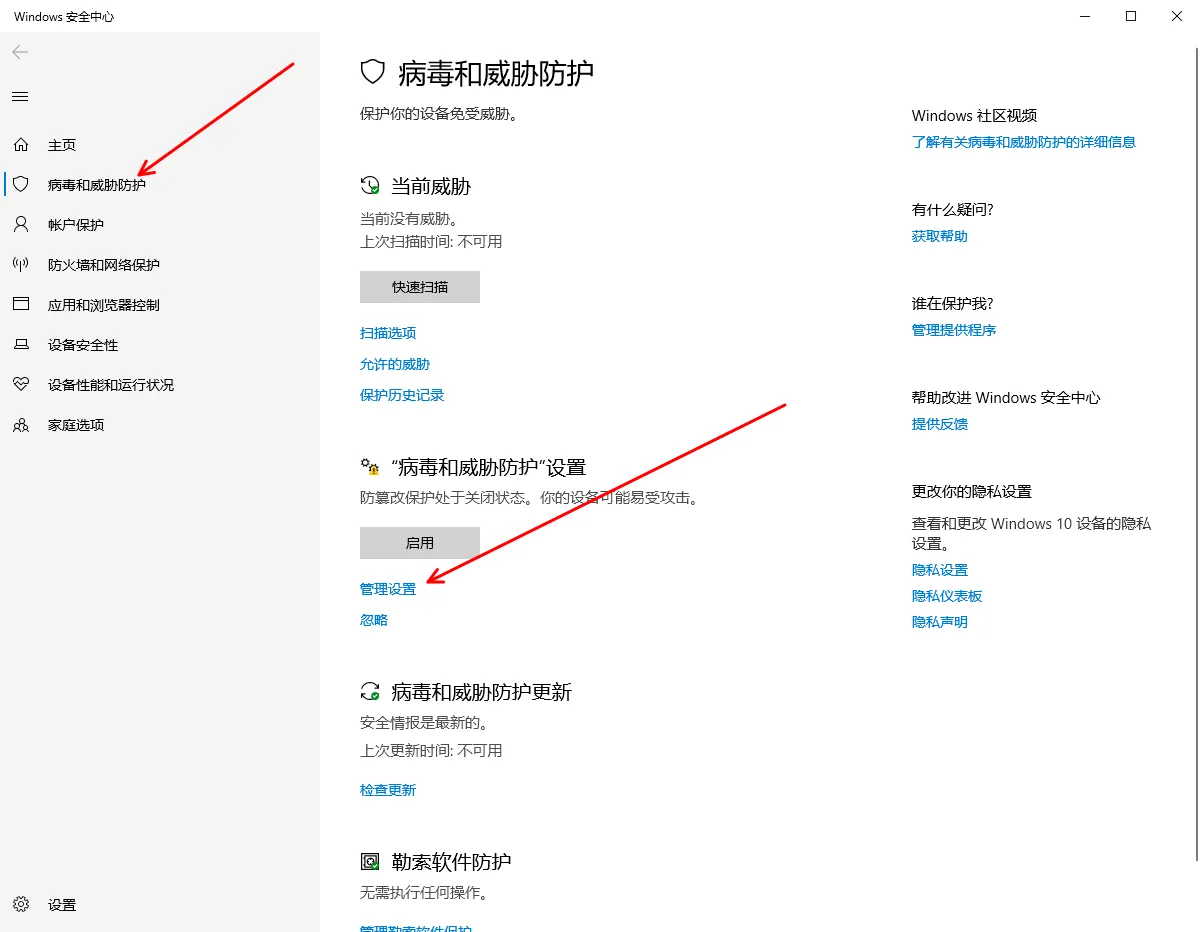Expand the hamburger navigation menu
1200x932 pixels.
click(20, 97)
